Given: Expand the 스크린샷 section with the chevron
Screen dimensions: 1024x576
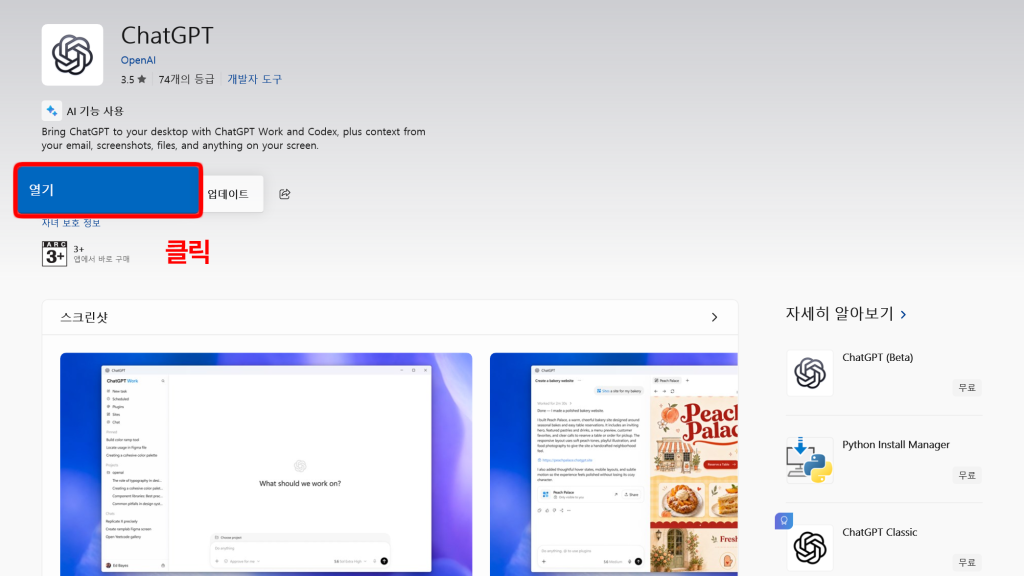Looking at the screenshot, I should [714, 317].
